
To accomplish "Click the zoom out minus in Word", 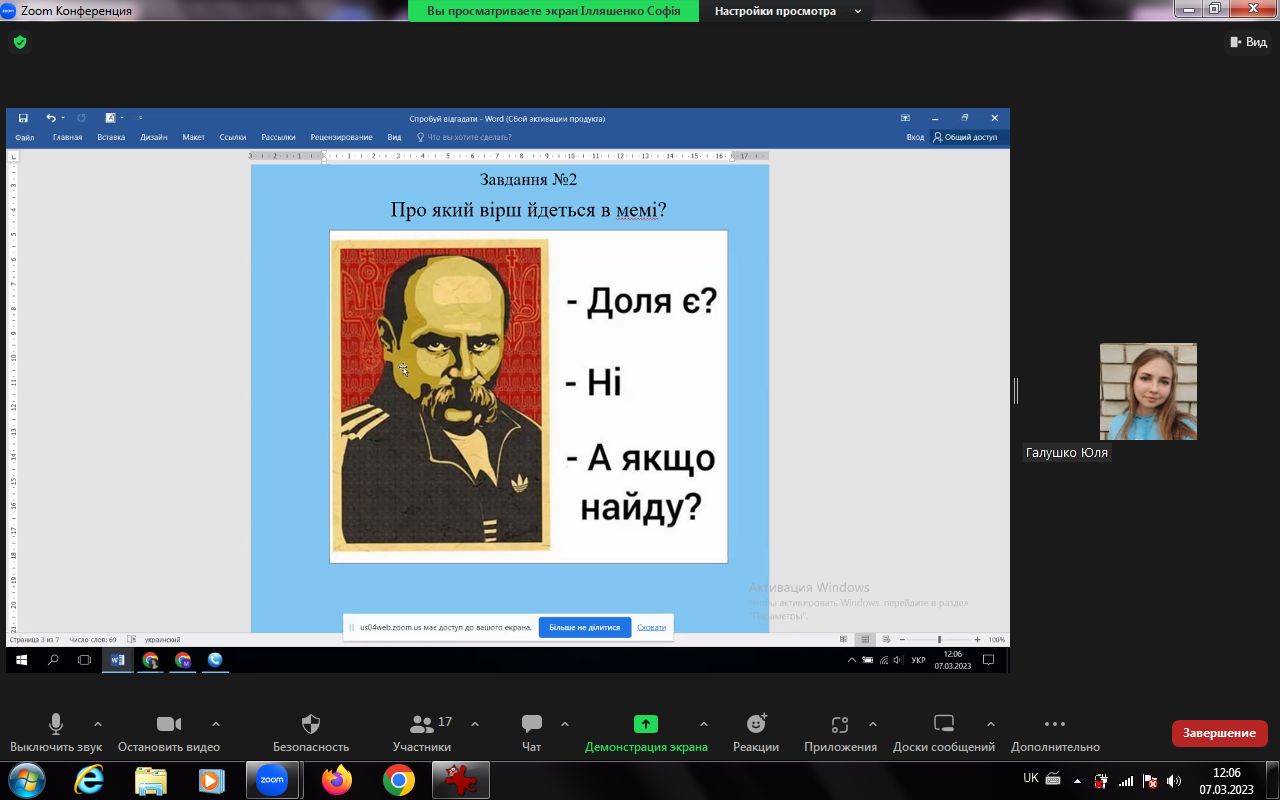I will pyautogui.click(x=903, y=640).
